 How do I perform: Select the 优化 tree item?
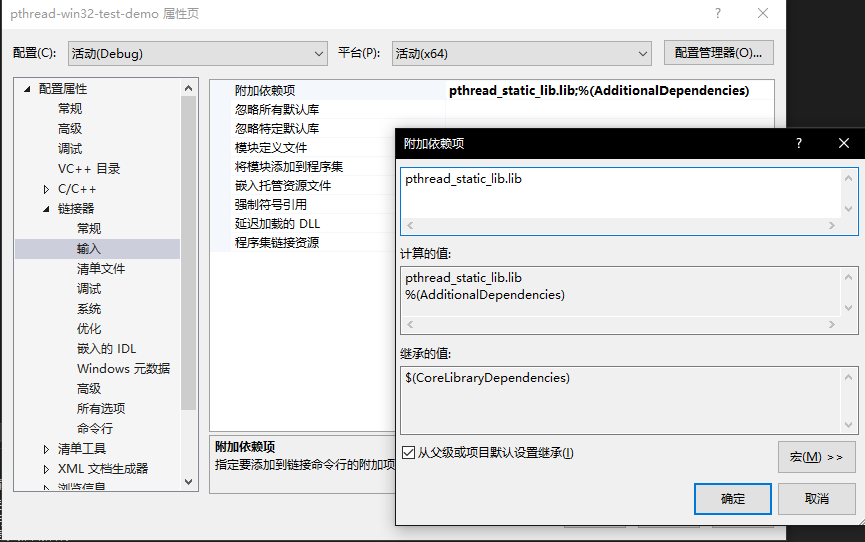89,328
